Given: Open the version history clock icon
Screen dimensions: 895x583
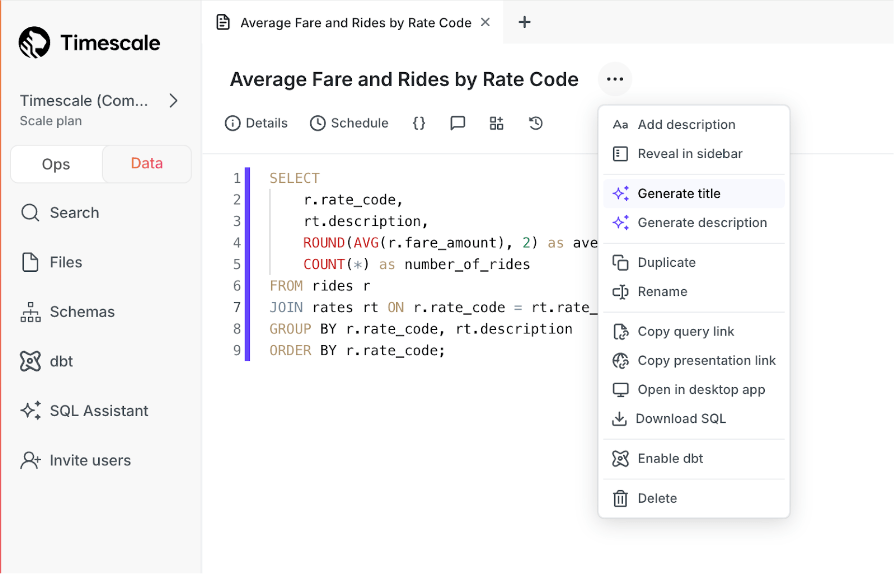Looking at the screenshot, I should point(536,123).
